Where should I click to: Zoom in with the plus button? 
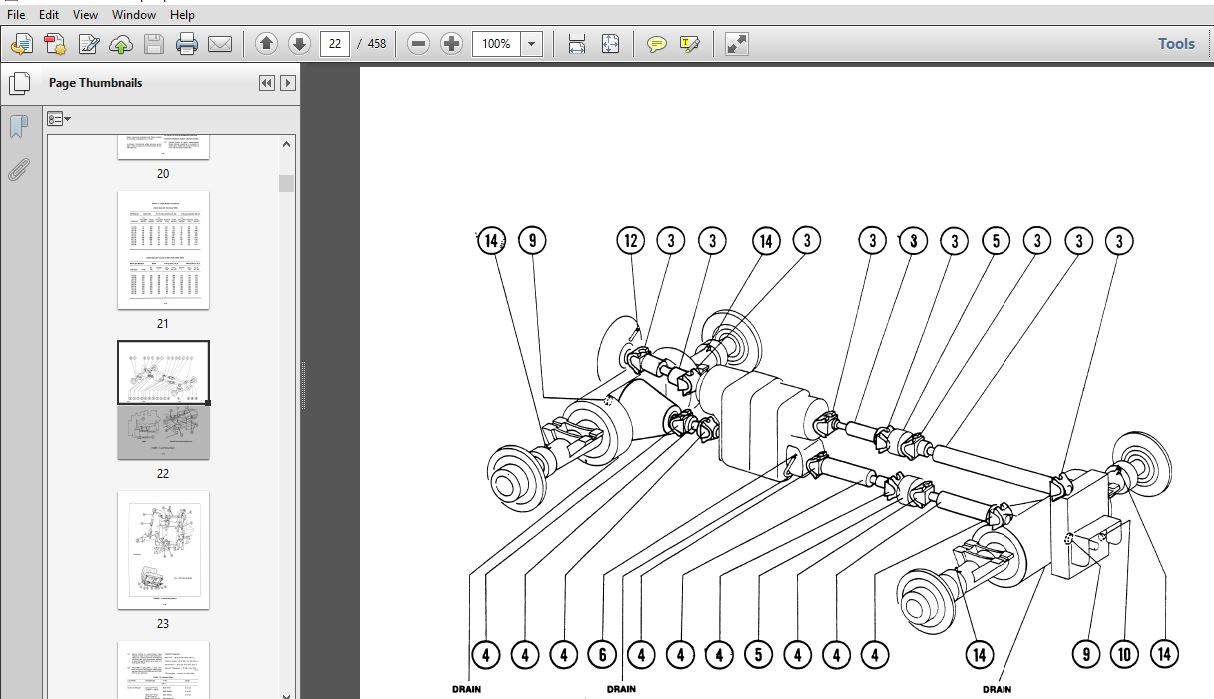tap(451, 44)
